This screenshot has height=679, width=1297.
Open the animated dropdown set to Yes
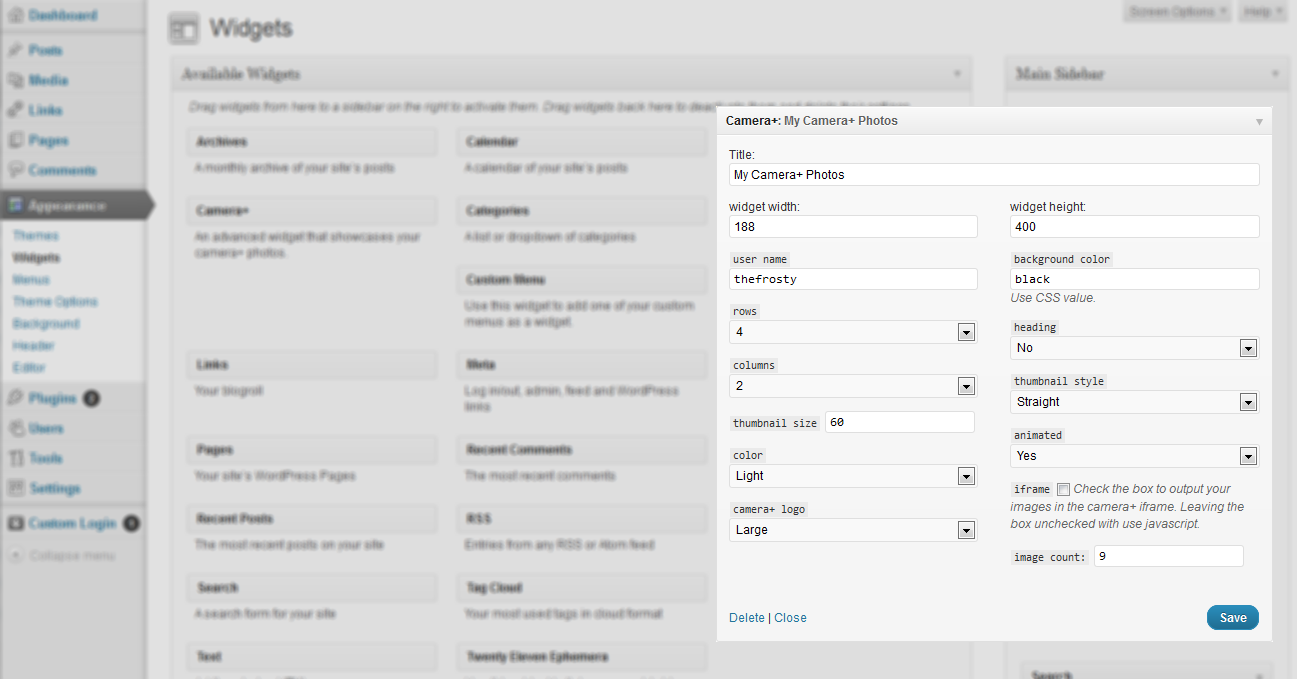tap(1134, 456)
